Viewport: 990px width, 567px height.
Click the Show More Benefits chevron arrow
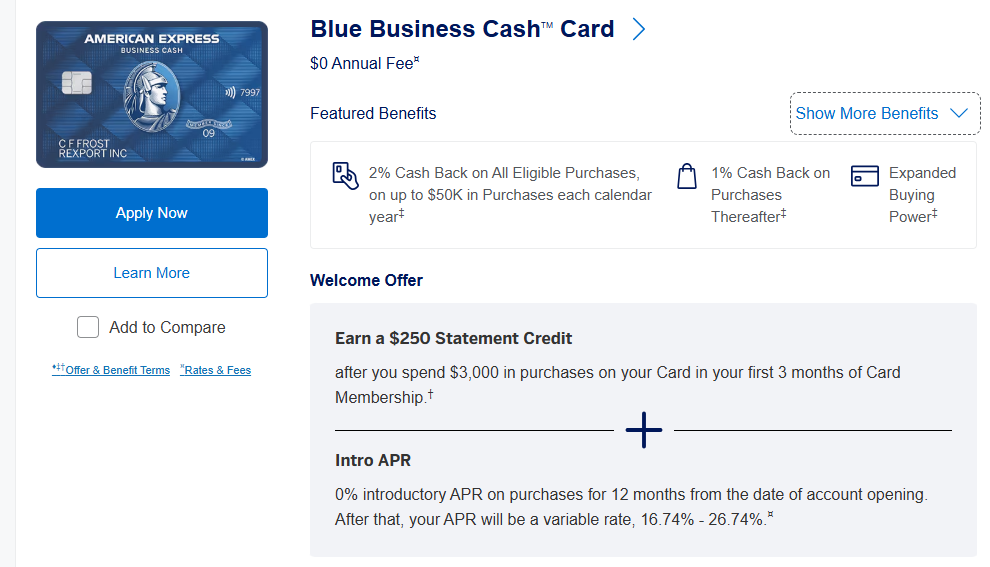click(959, 113)
